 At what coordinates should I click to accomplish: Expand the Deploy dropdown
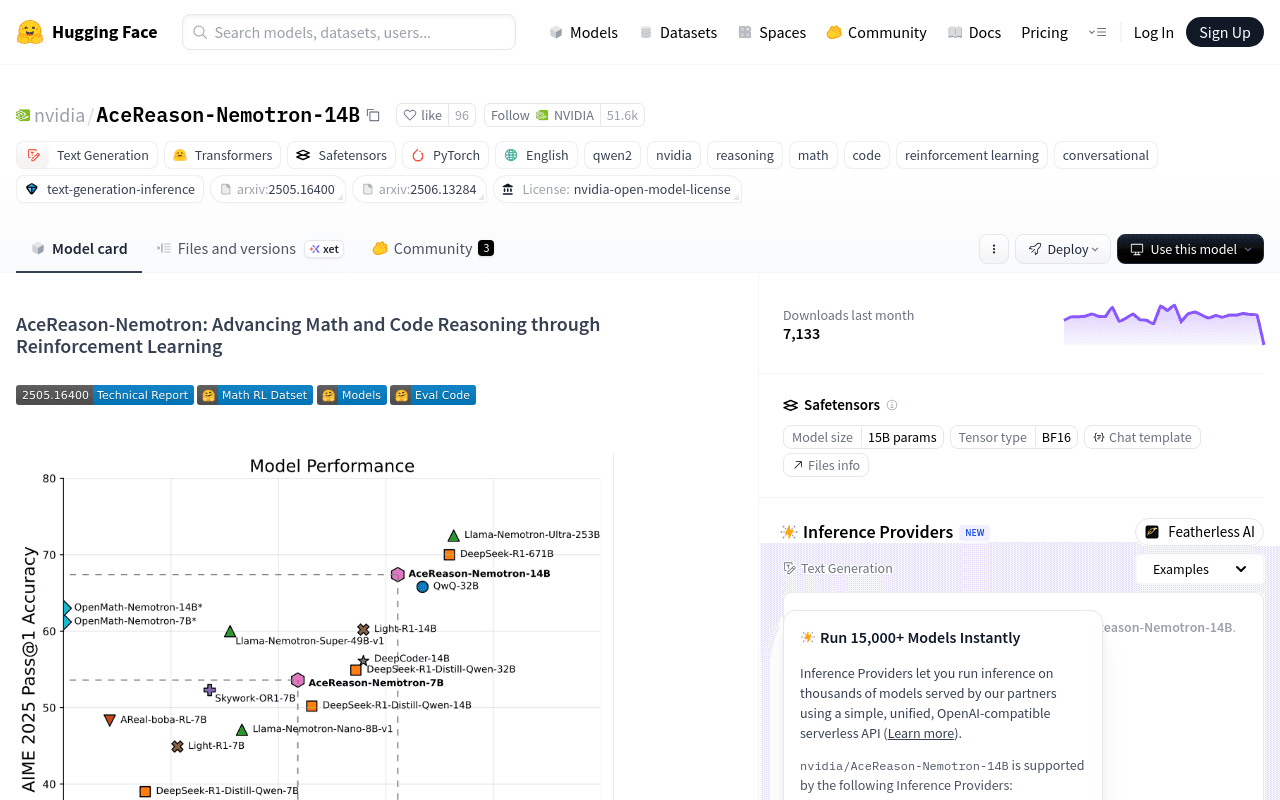point(1063,249)
